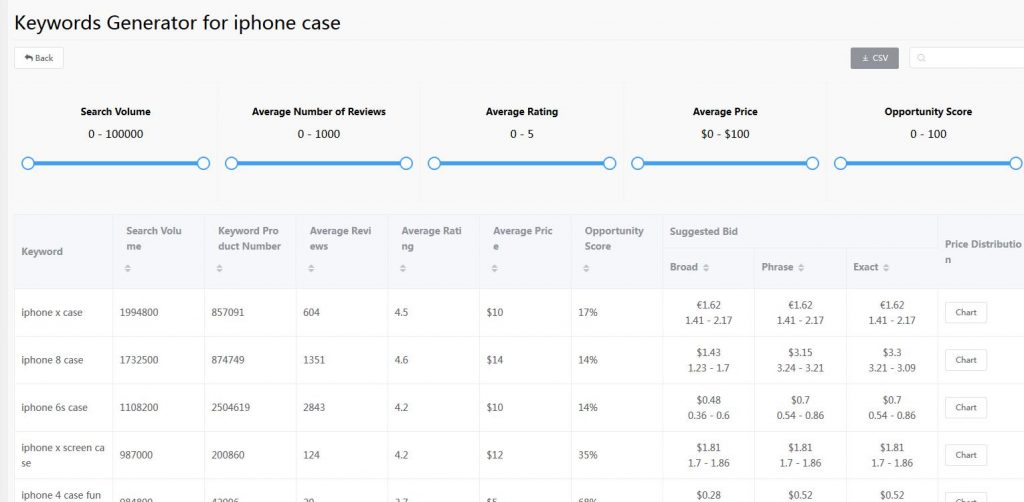Grab Search Volume slider left handle
This screenshot has width=1024, height=502.
pos(28,163)
